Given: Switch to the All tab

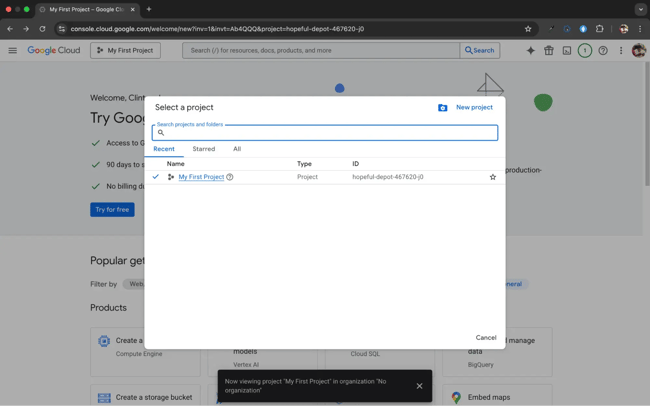Looking at the screenshot, I should (237, 149).
